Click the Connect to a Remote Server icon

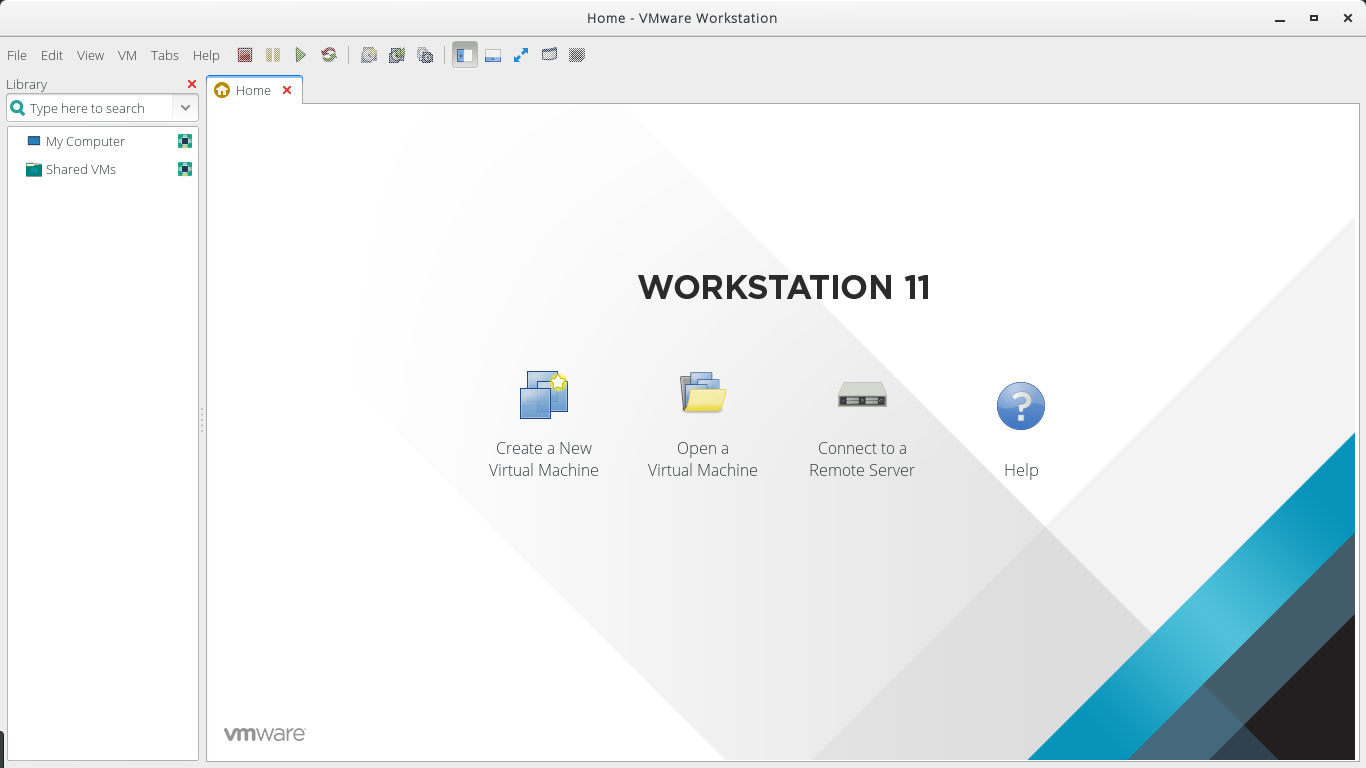point(862,395)
